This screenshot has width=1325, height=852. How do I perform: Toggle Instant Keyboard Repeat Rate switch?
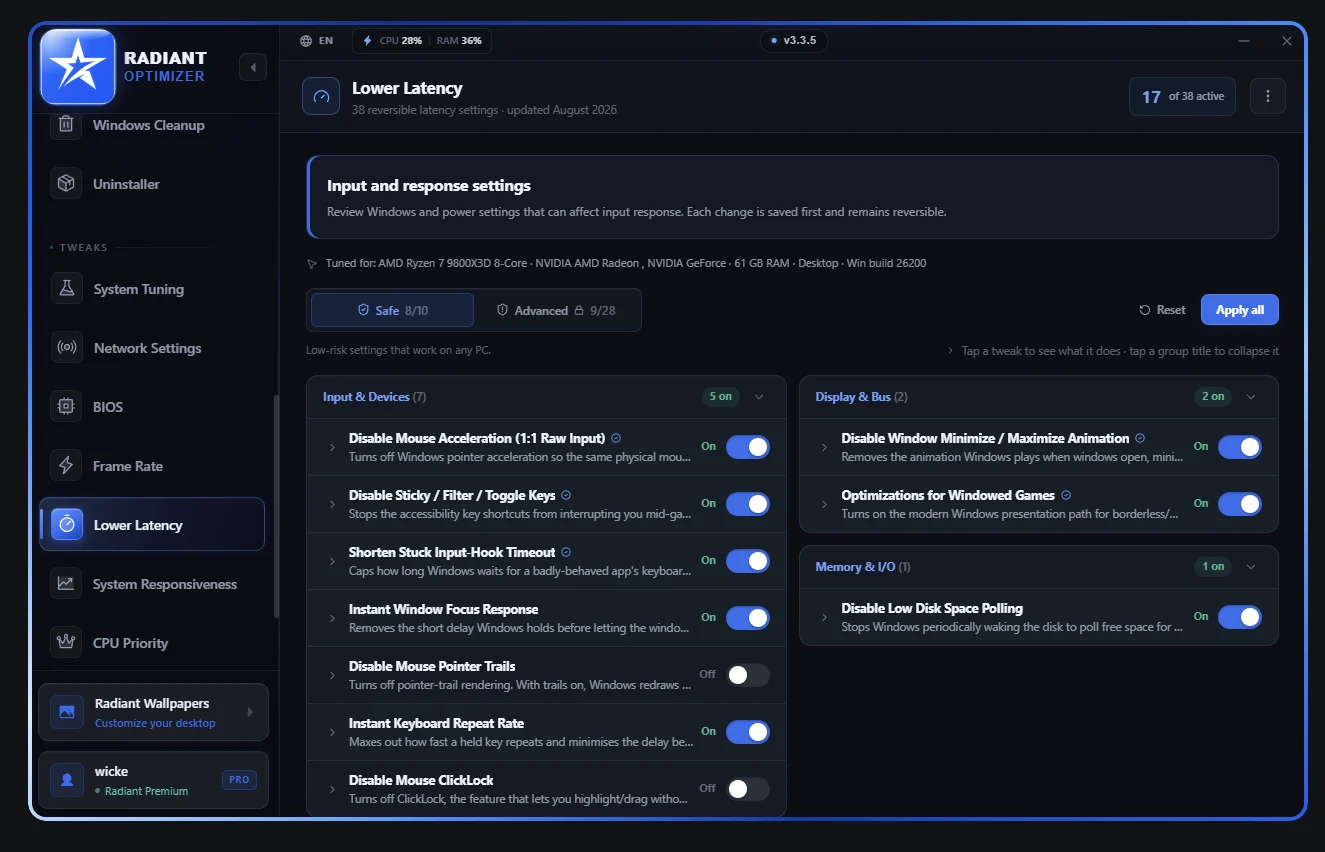(x=748, y=732)
